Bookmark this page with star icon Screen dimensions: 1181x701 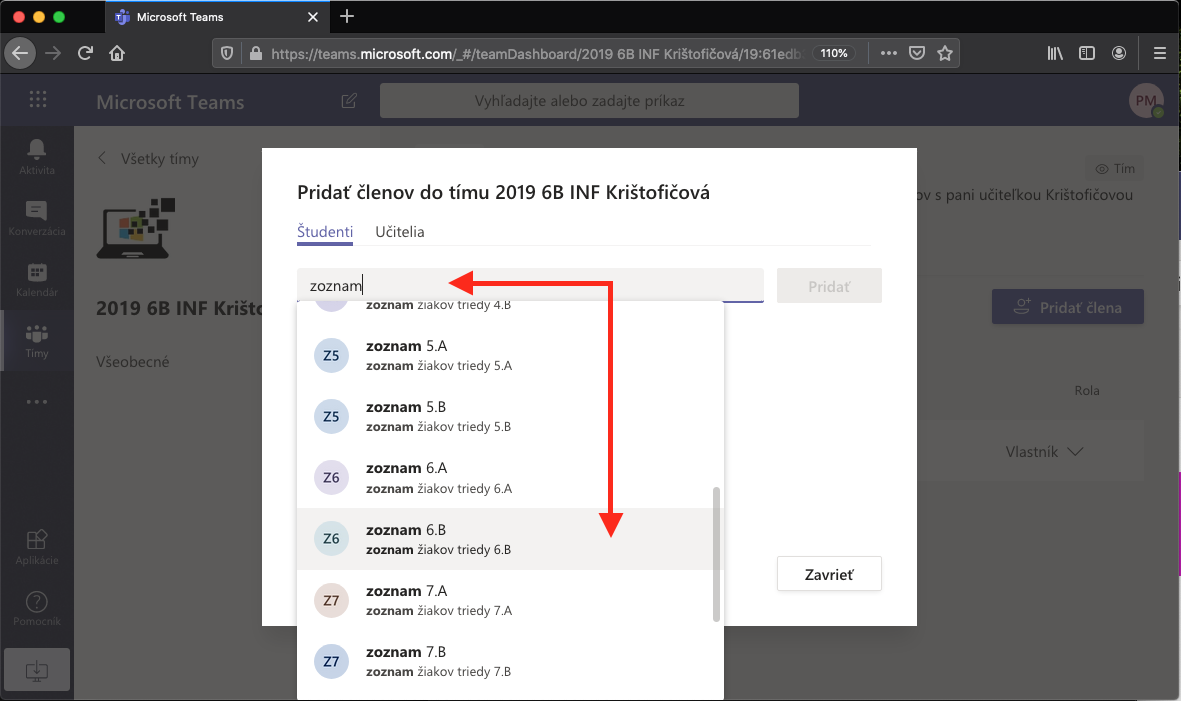click(944, 53)
